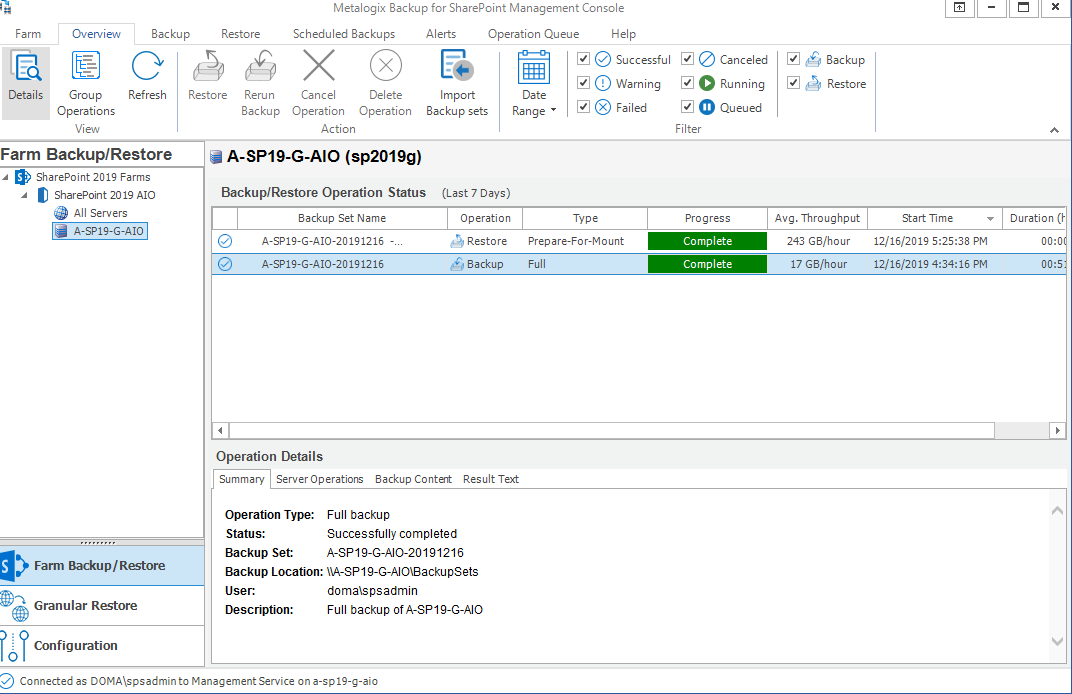Click the Warning filter status icon
The image size is (1072, 694).
coord(603,83)
